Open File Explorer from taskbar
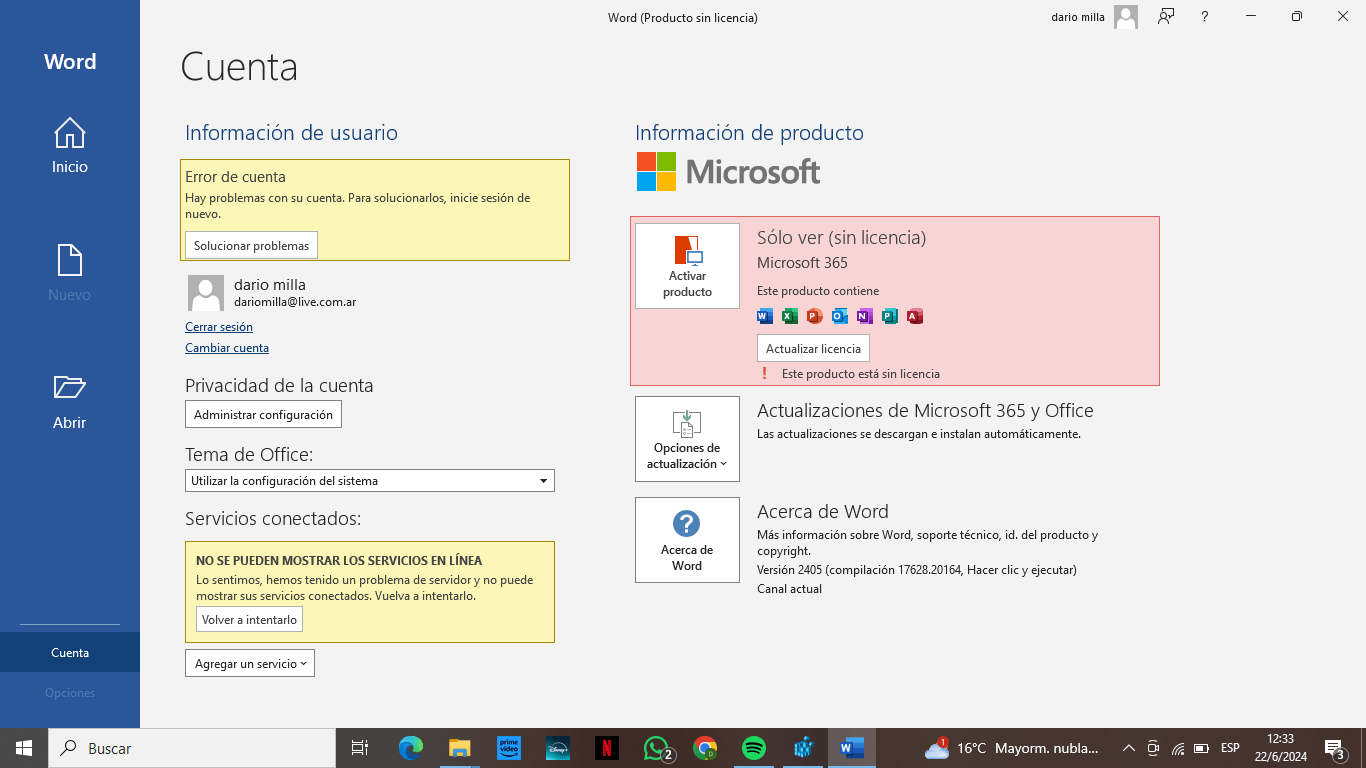The width and height of the screenshot is (1366, 768). tap(459, 748)
